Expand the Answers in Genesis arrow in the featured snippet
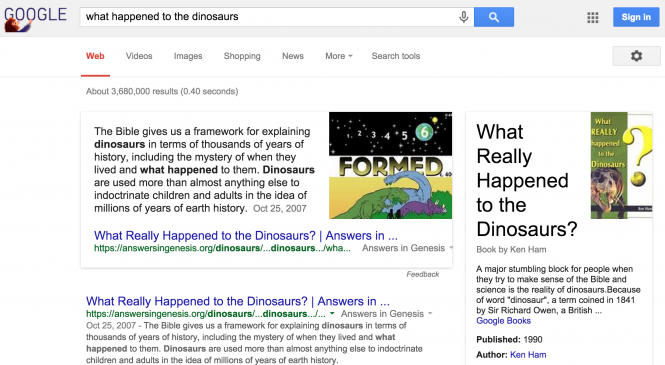The width and height of the screenshot is (665, 365). (x=451, y=248)
